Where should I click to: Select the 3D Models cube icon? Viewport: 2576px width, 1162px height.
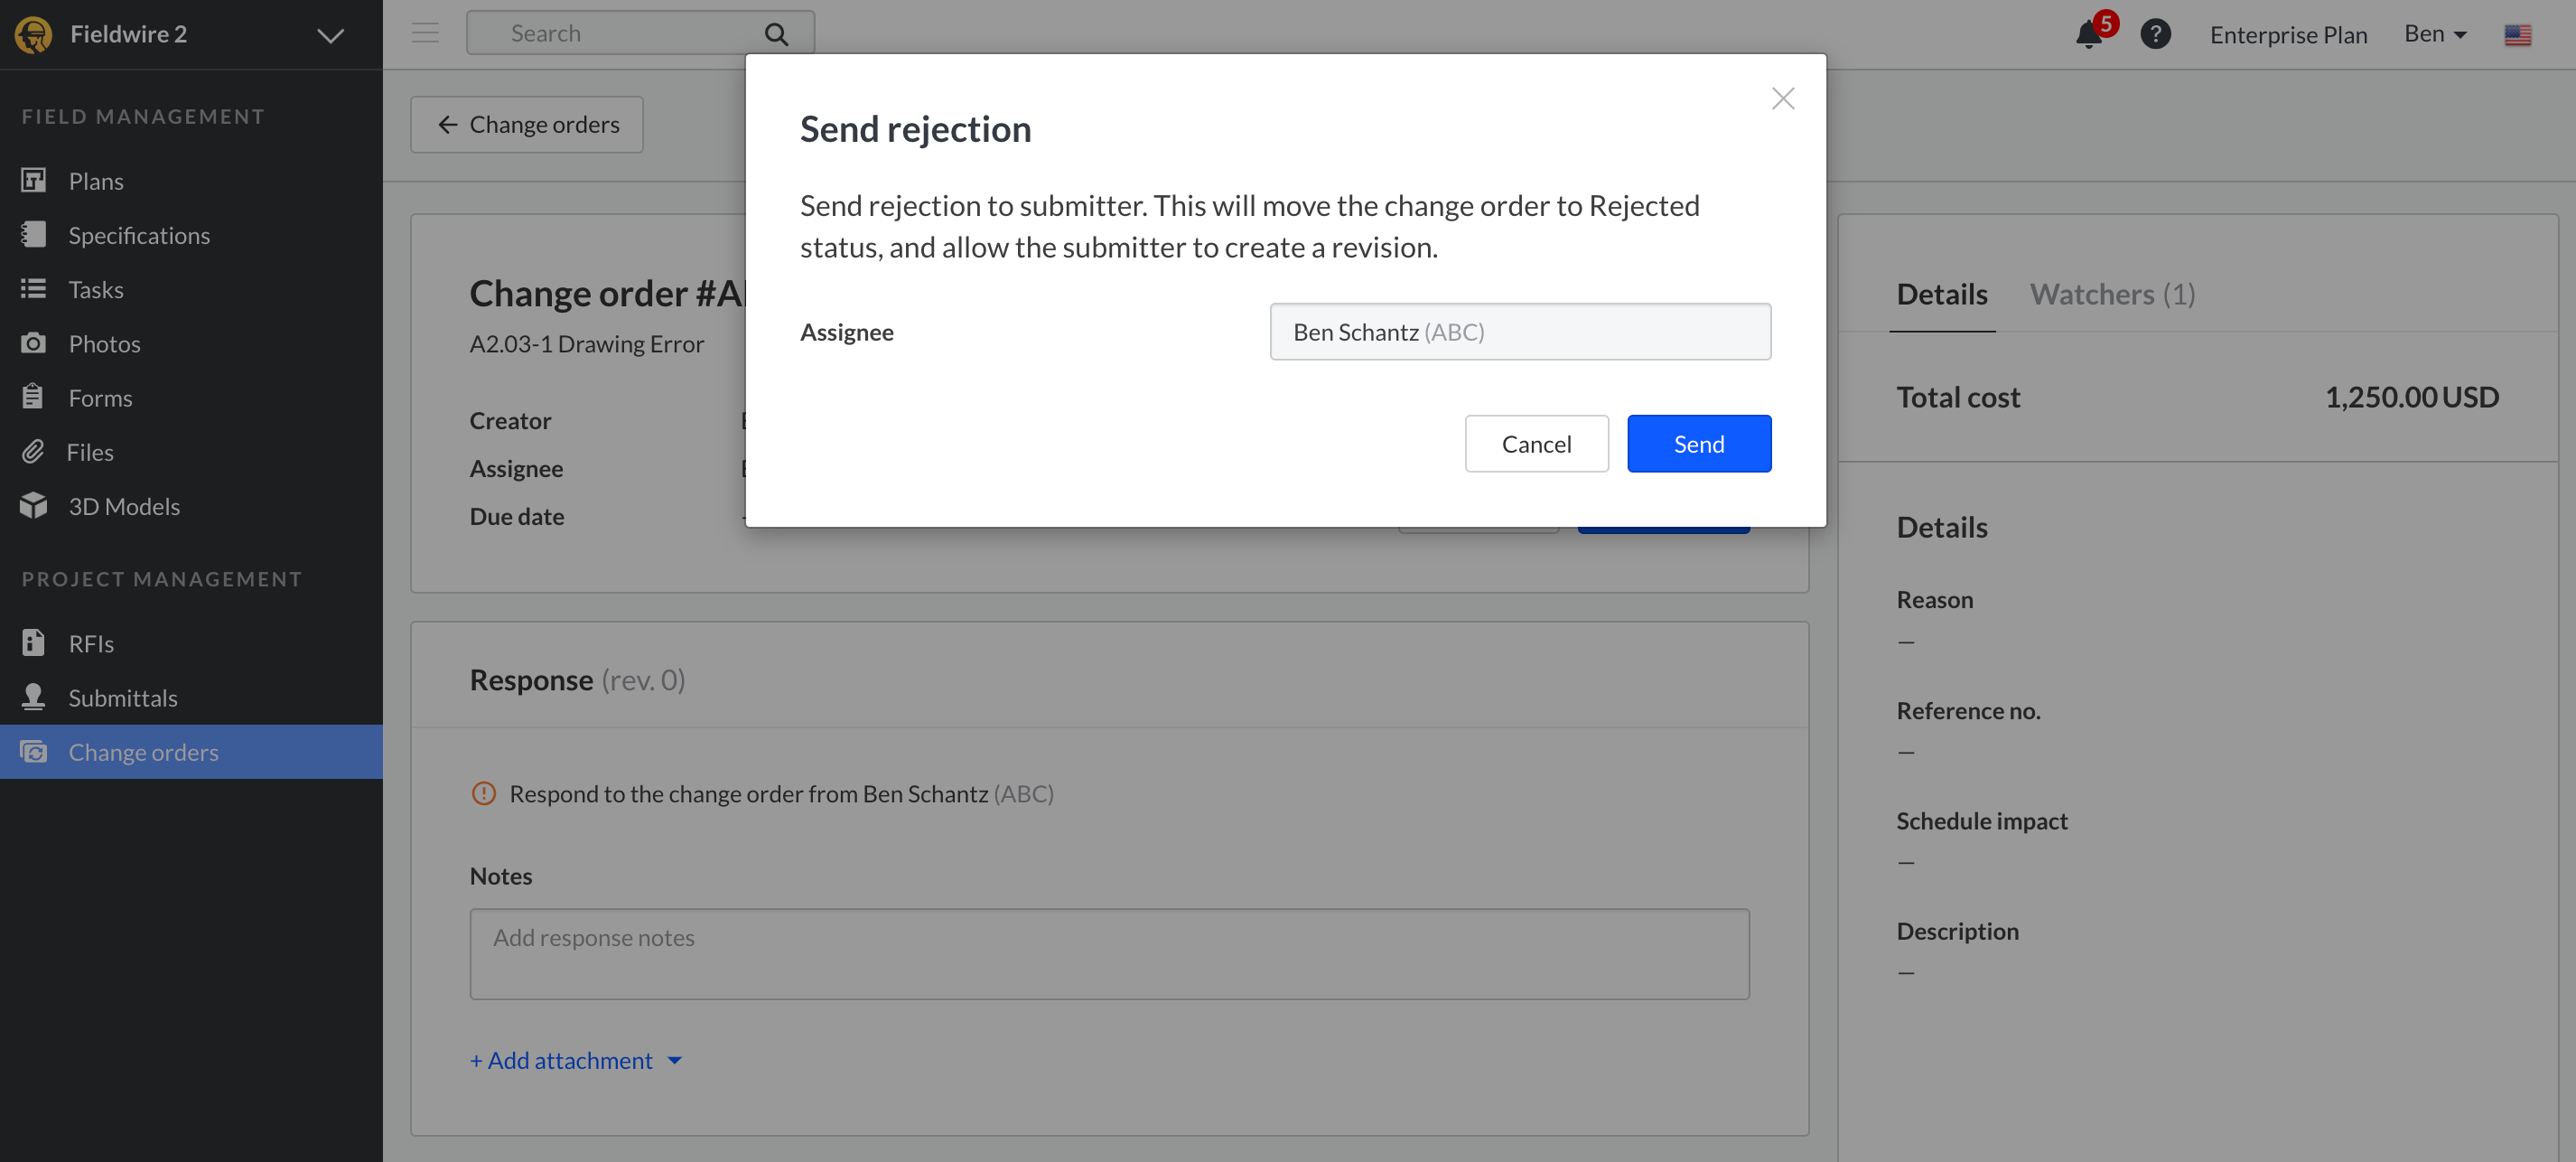pyautogui.click(x=33, y=506)
